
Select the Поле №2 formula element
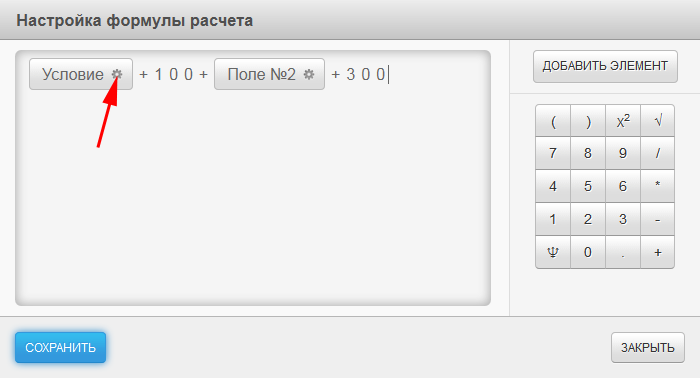(x=262, y=74)
